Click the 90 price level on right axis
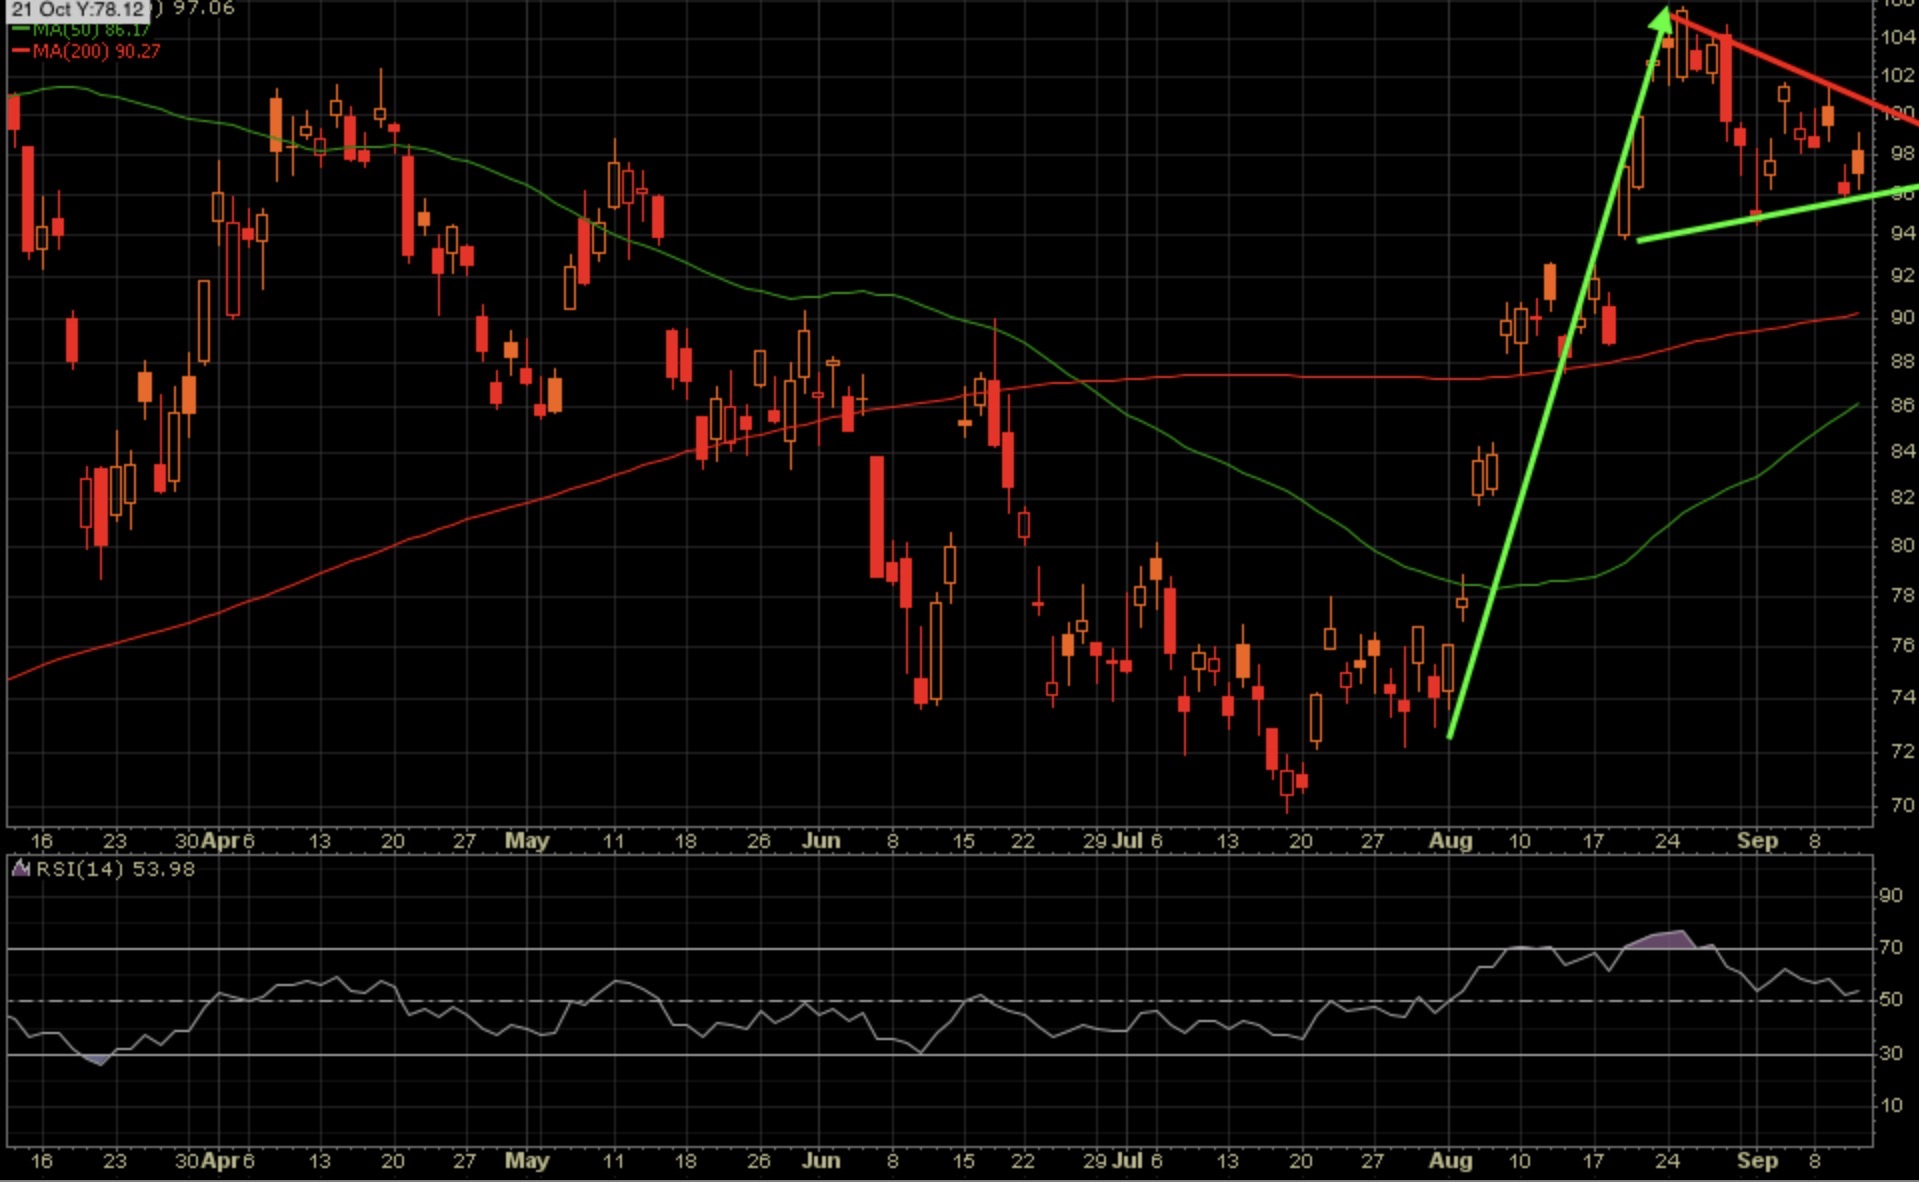This screenshot has width=1919, height=1182. coord(1903,317)
